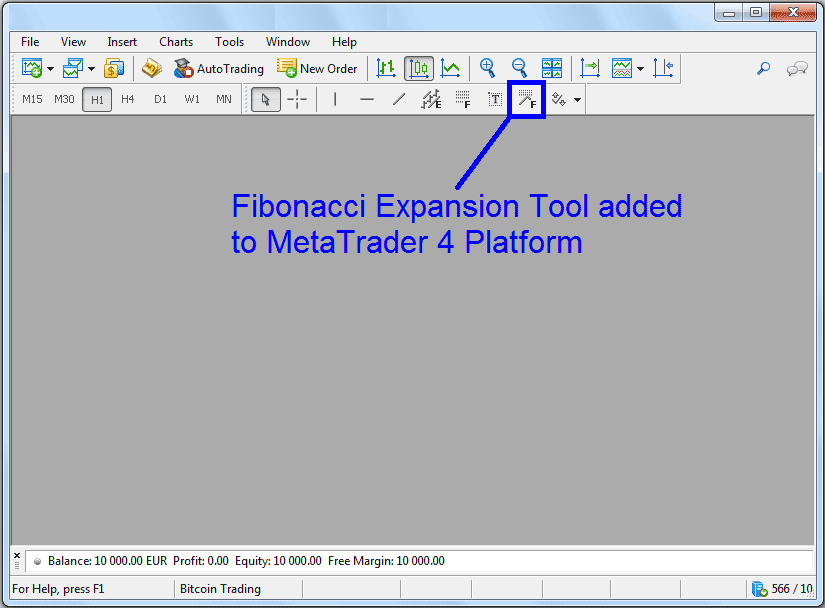Click the New Order button
The height and width of the screenshot is (608, 825).
coord(317,68)
